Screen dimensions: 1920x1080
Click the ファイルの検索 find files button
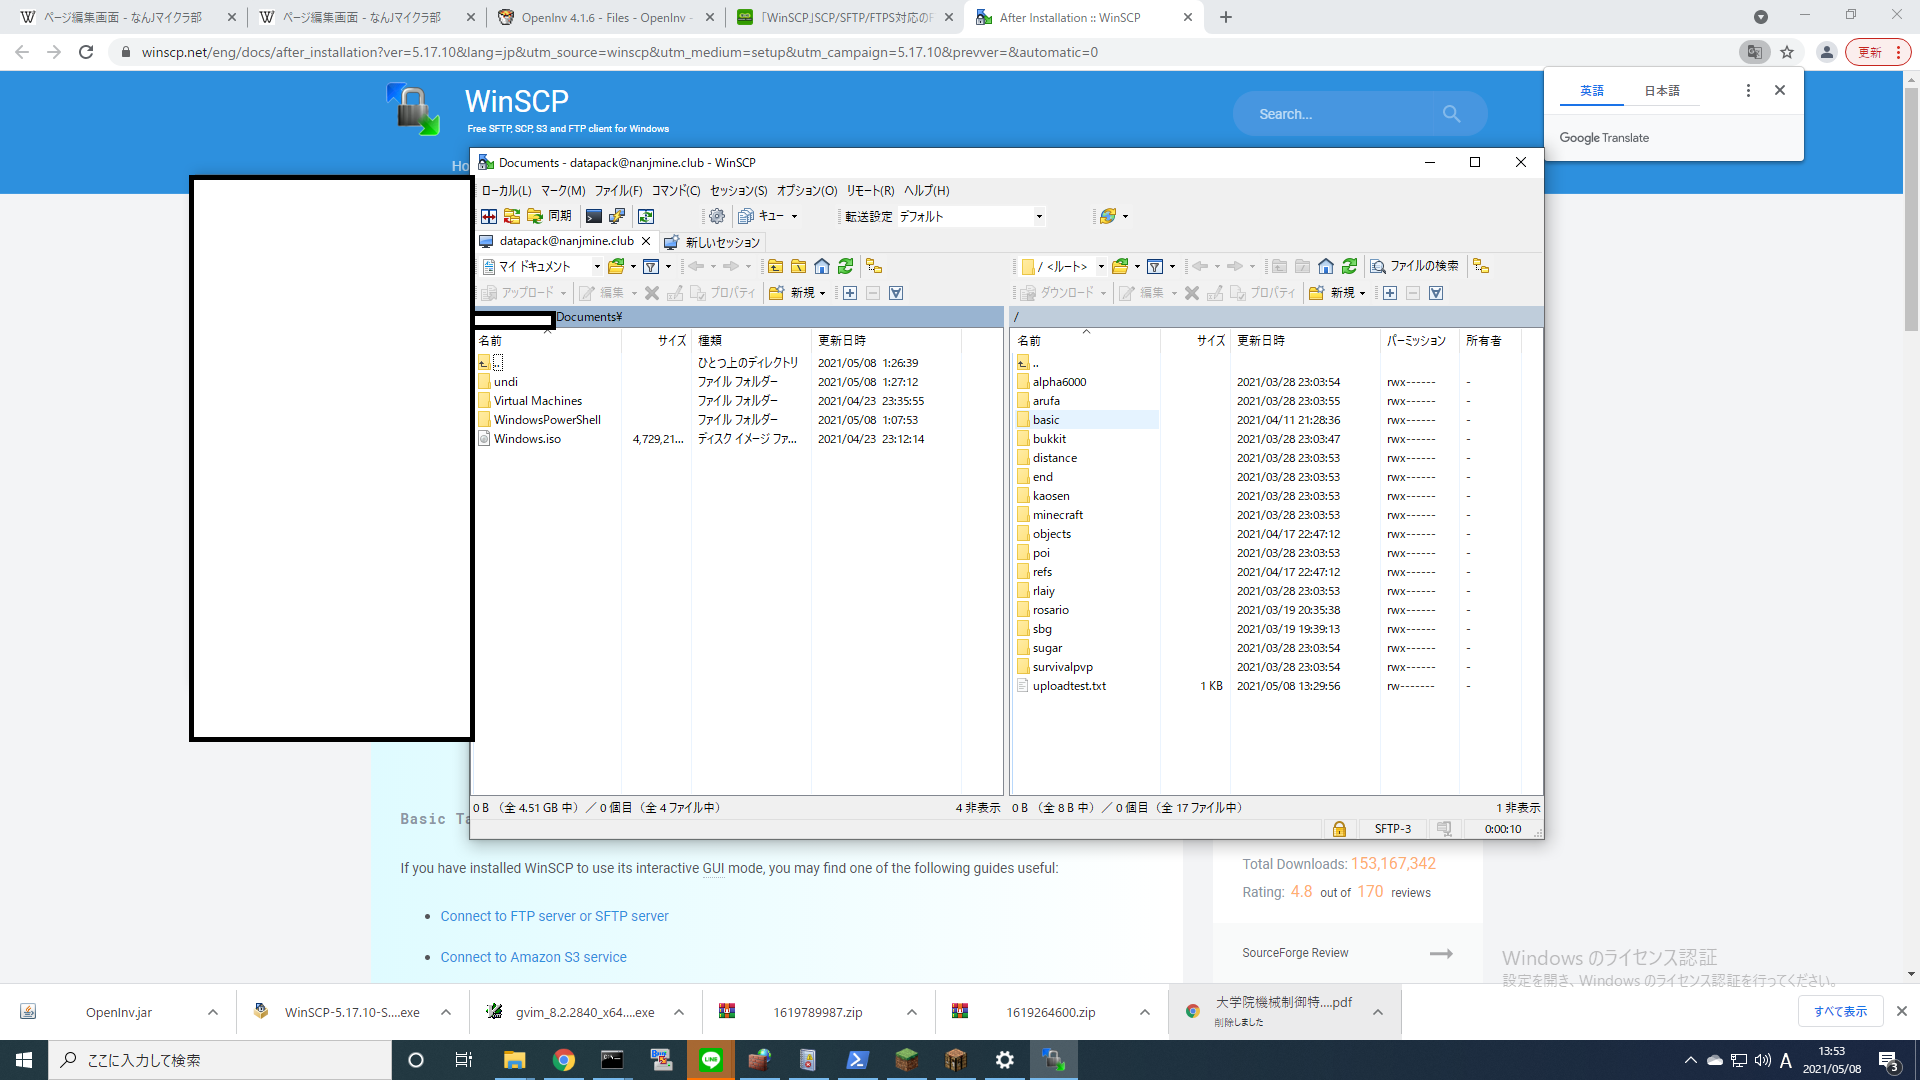(x=1414, y=266)
